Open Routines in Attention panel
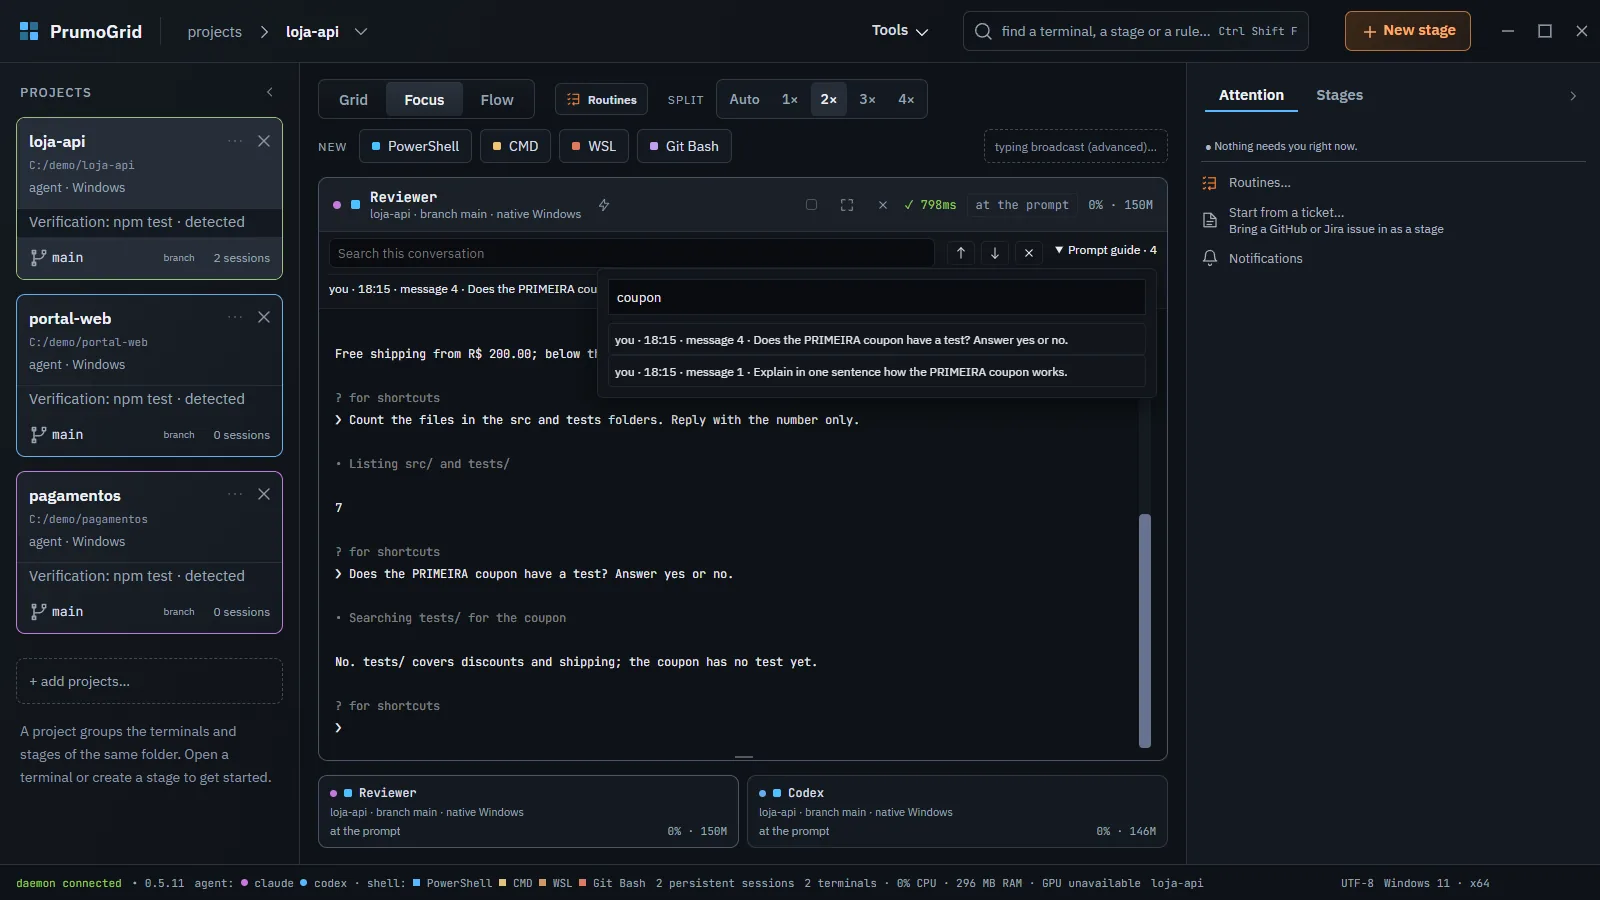The image size is (1600, 900). [x=1259, y=183]
